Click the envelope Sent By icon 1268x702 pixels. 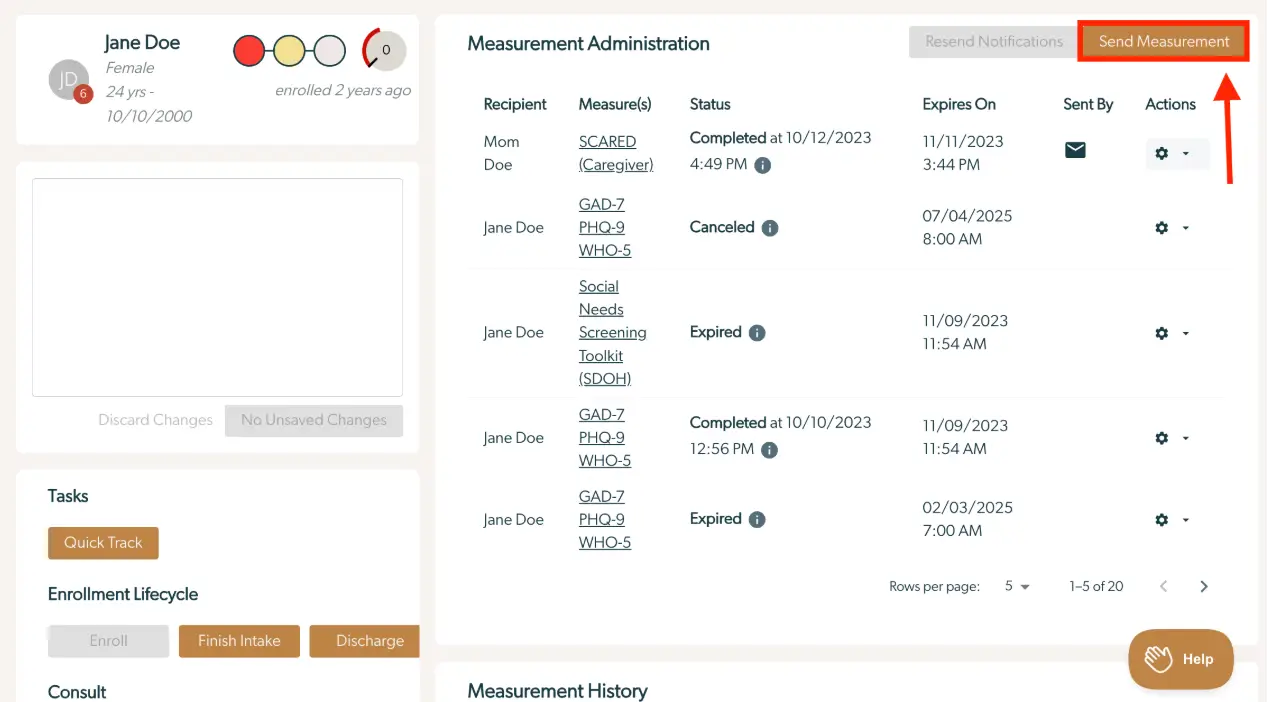click(x=1074, y=149)
